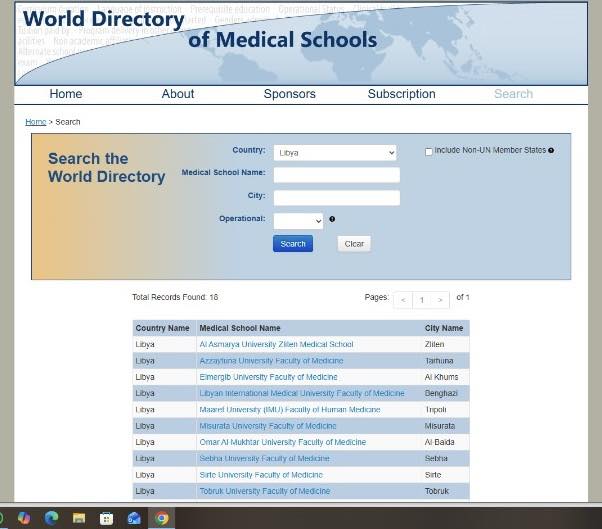This screenshot has height=529, width=602.
Task: Open Al Asmarya University Zliten Medical School
Action: [276, 344]
